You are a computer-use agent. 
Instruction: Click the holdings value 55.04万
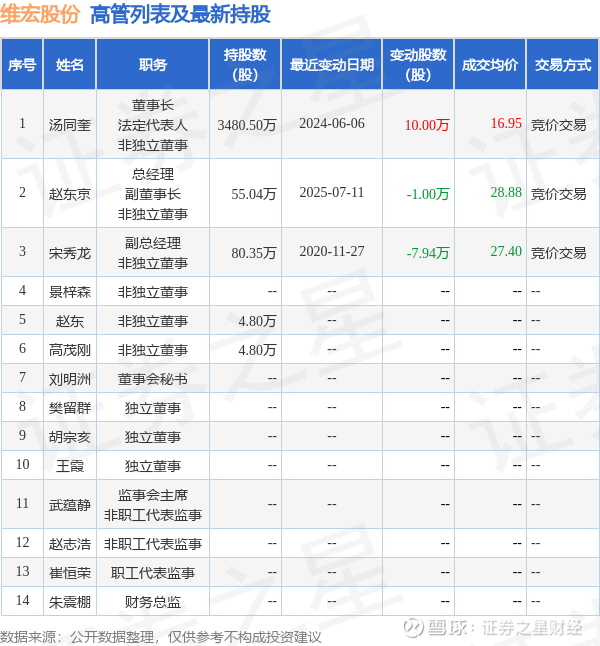253,194
